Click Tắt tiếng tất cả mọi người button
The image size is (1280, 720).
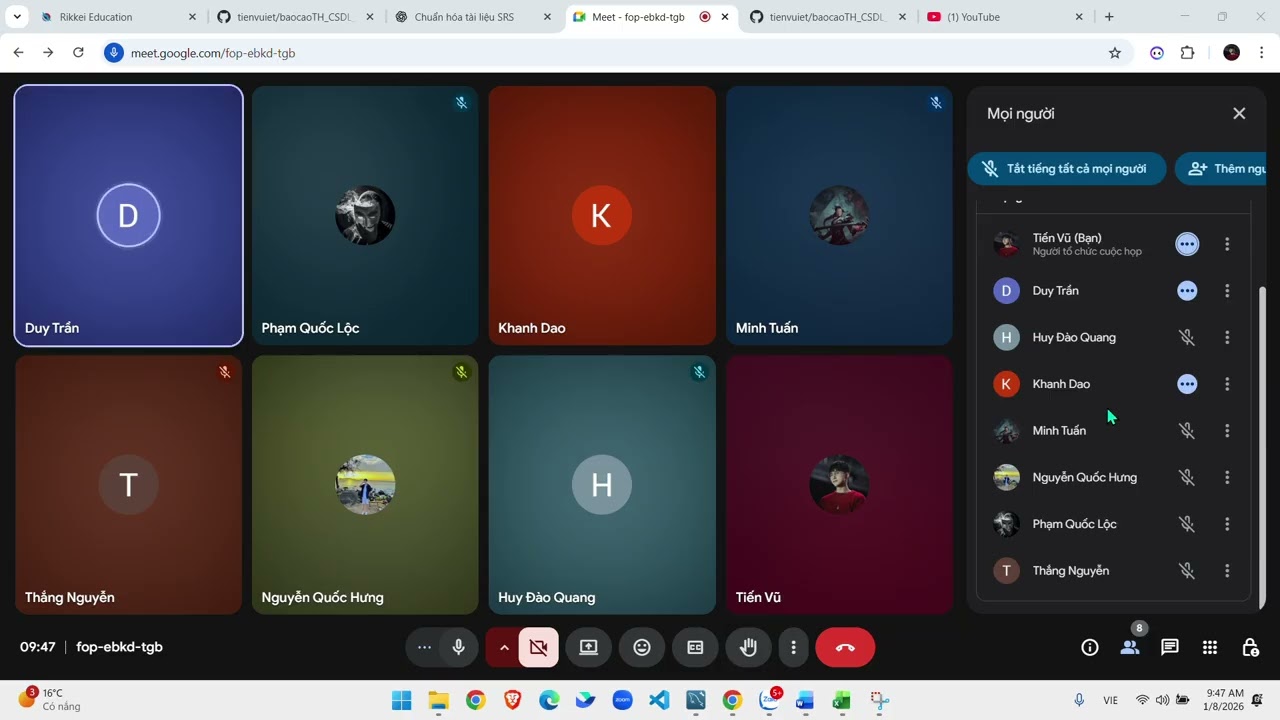pos(1067,168)
